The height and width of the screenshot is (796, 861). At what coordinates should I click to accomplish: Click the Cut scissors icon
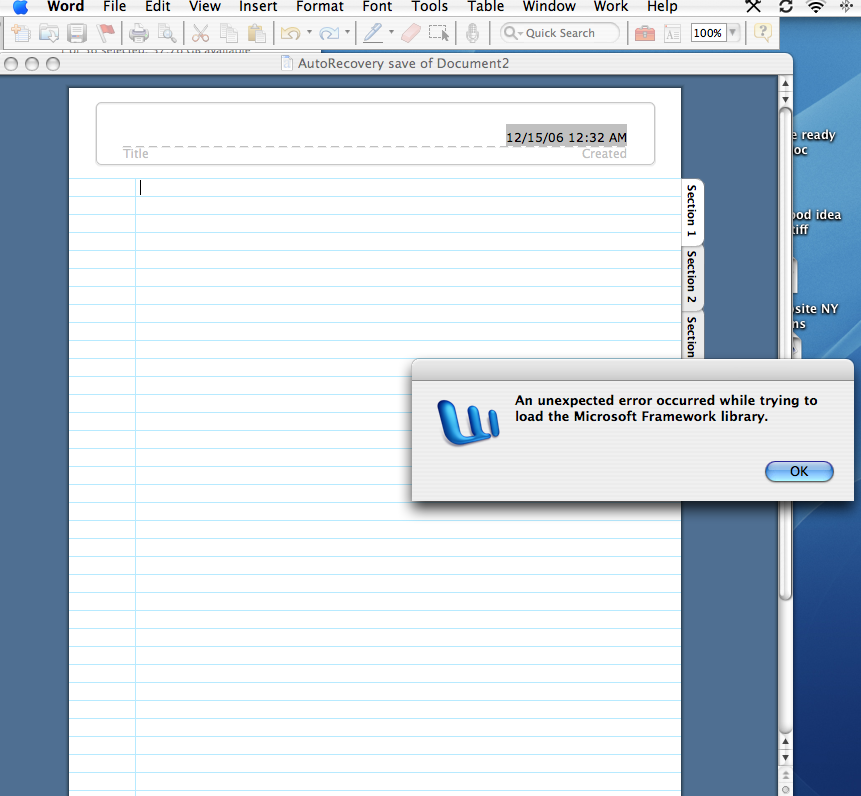[200, 33]
